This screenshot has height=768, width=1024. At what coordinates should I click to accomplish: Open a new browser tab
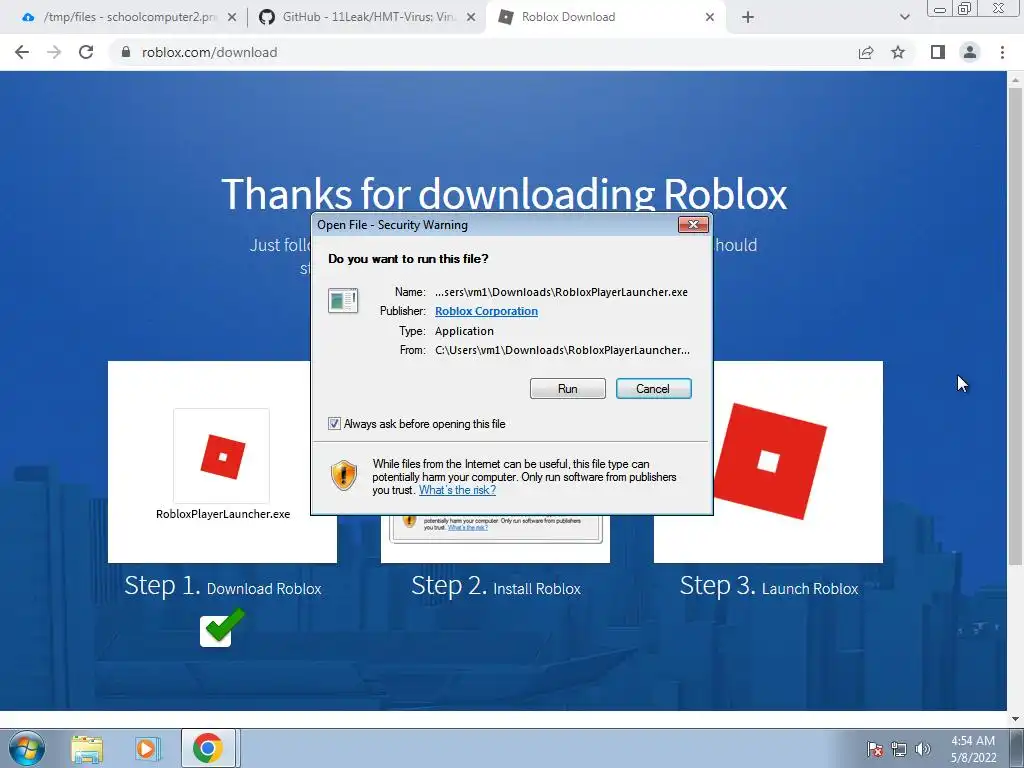(x=748, y=18)
